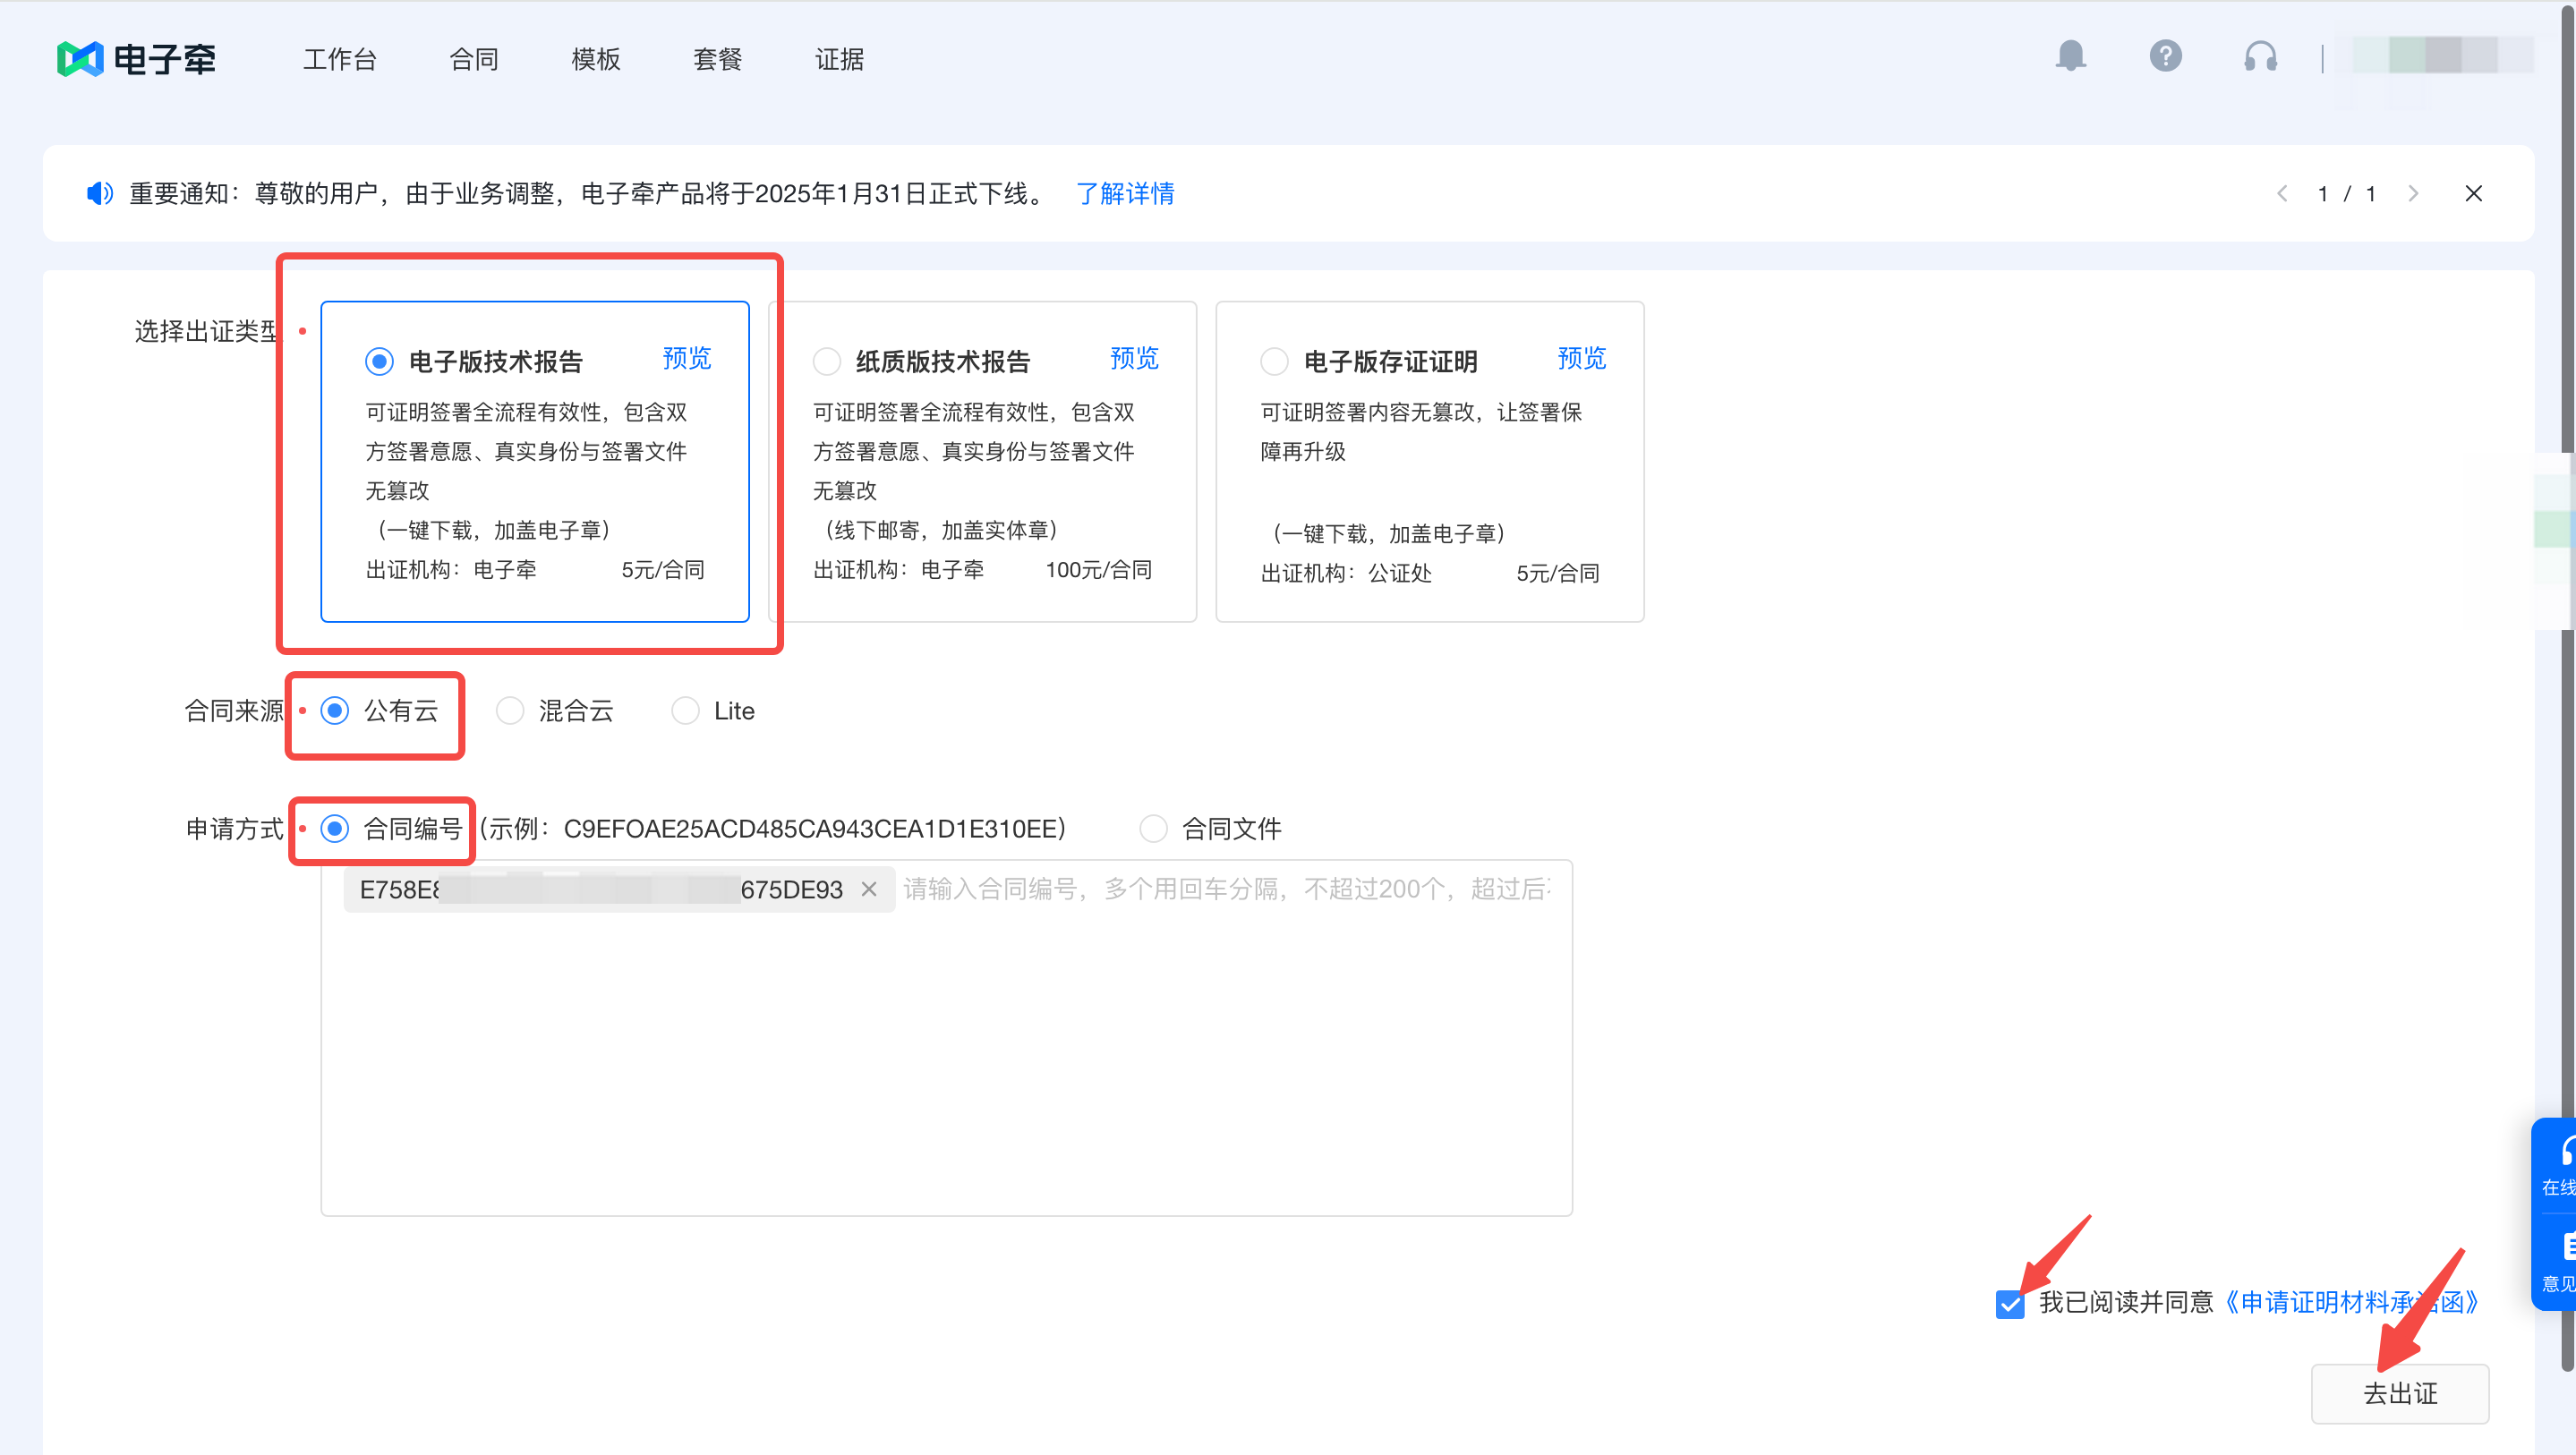Viewport: 2576px width, 1455px height.
Task: Select 电子版技术报告 radio option
Action: tap(379, 361)
